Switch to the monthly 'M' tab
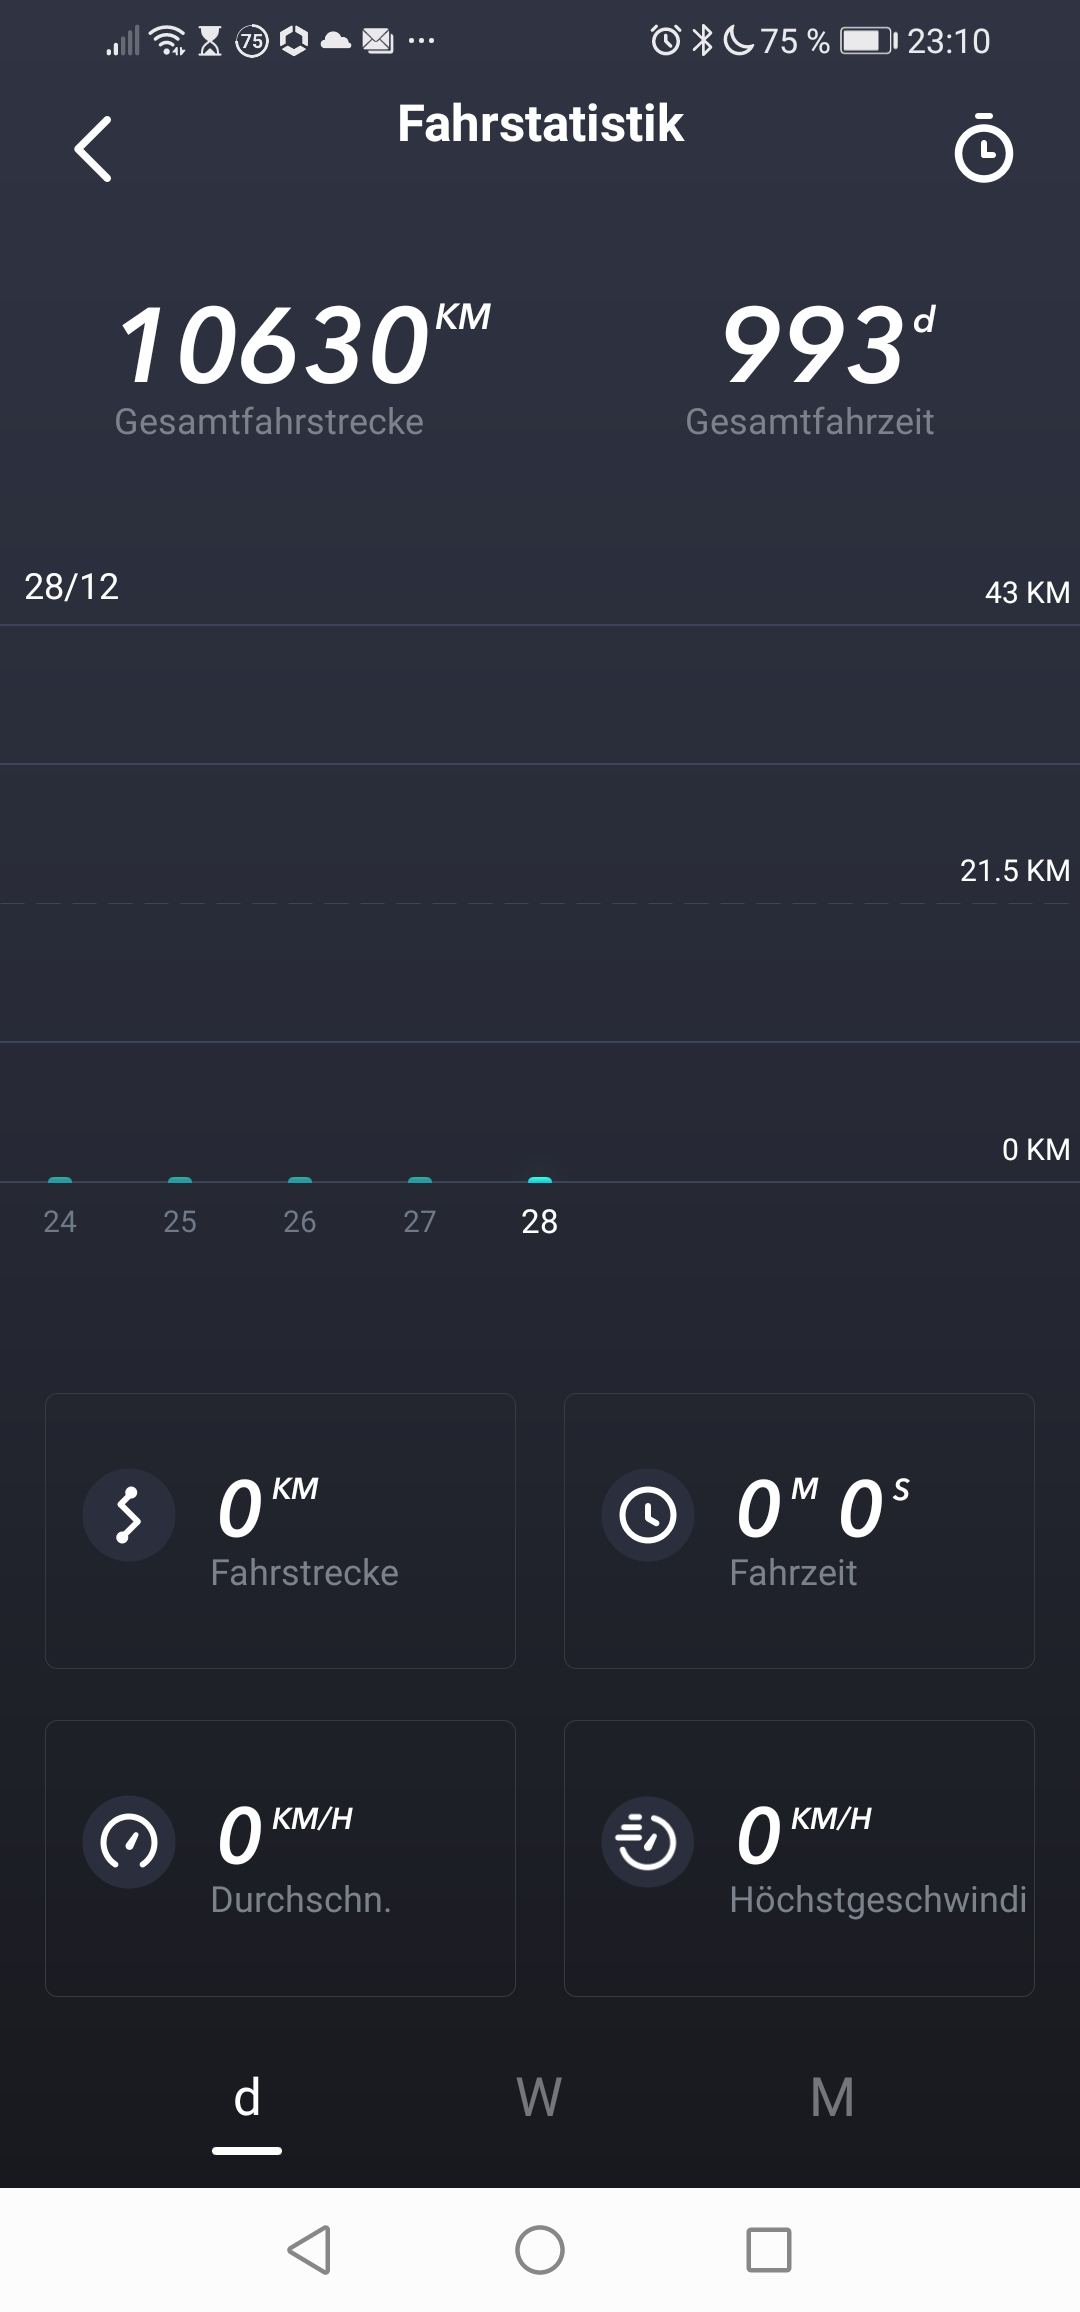Viewport: 1080px width, 2312px height. tap(832, 2098)
